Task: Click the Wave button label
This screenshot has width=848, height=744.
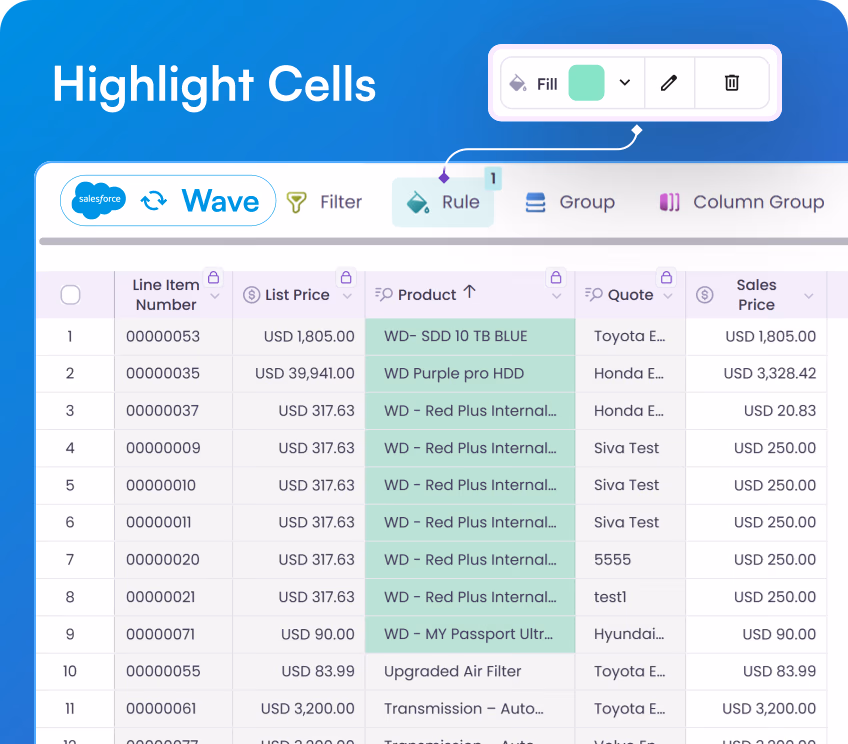Action: point(220,201)
